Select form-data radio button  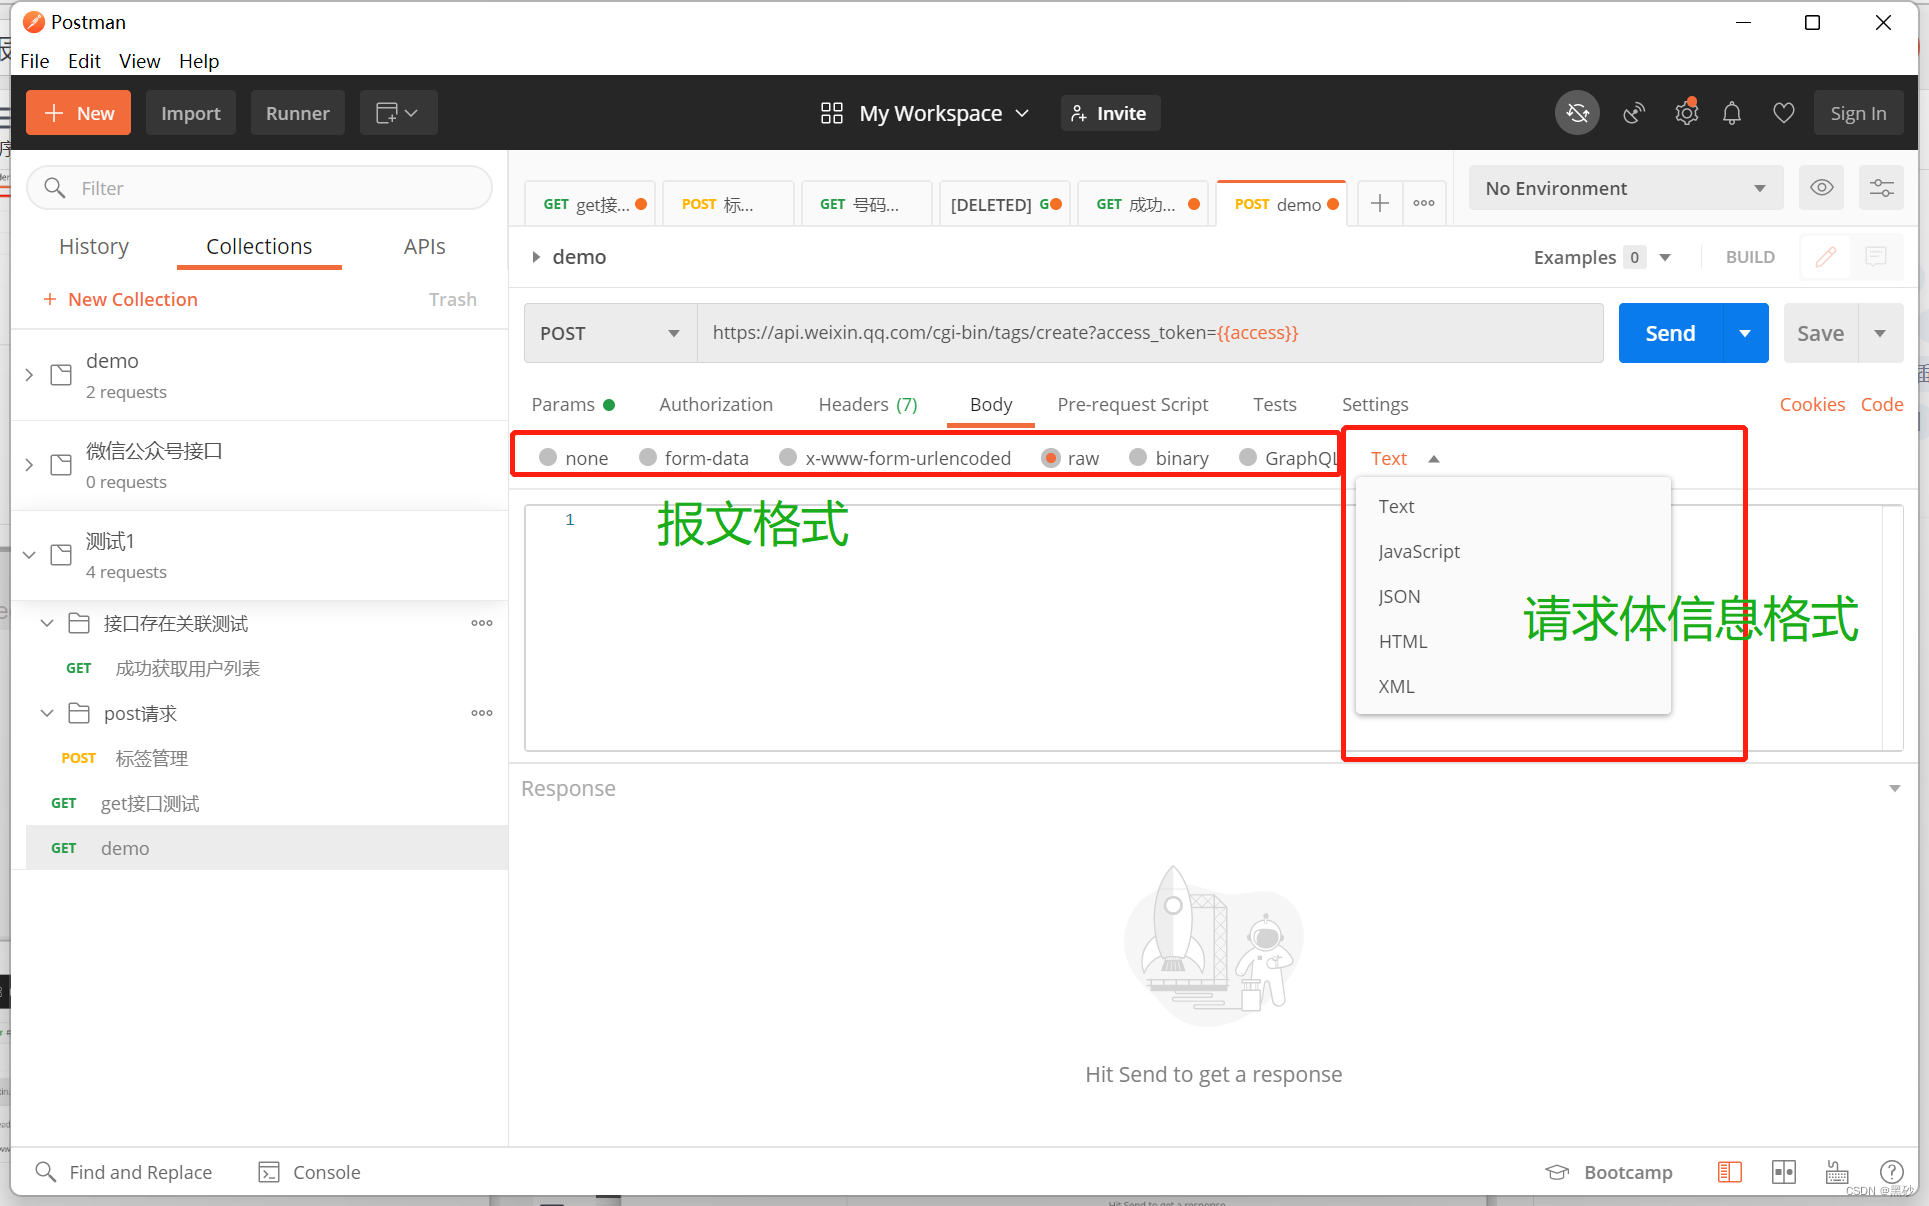(649, 459)
